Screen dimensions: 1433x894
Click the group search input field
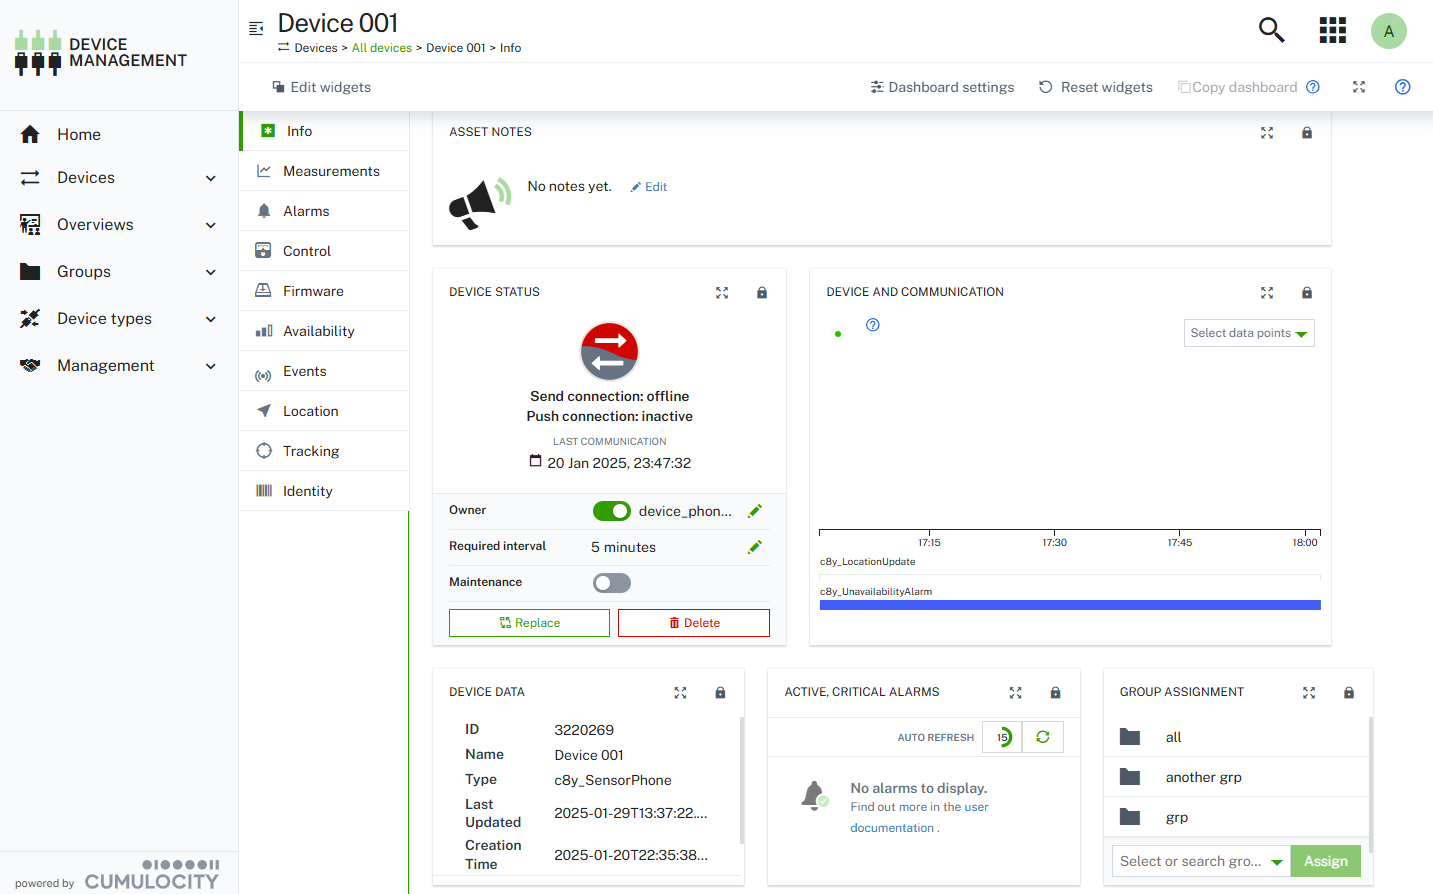1190,861
